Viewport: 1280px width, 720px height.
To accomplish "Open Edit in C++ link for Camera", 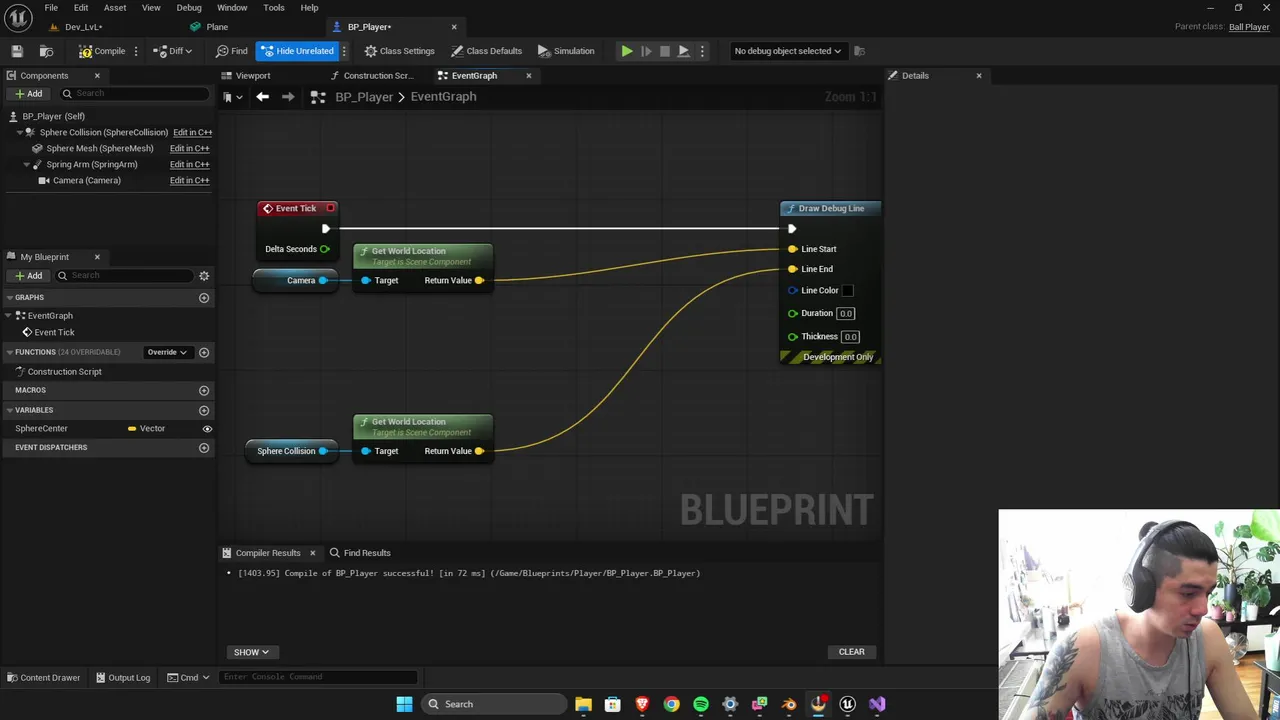I will [x=189, y=180].
